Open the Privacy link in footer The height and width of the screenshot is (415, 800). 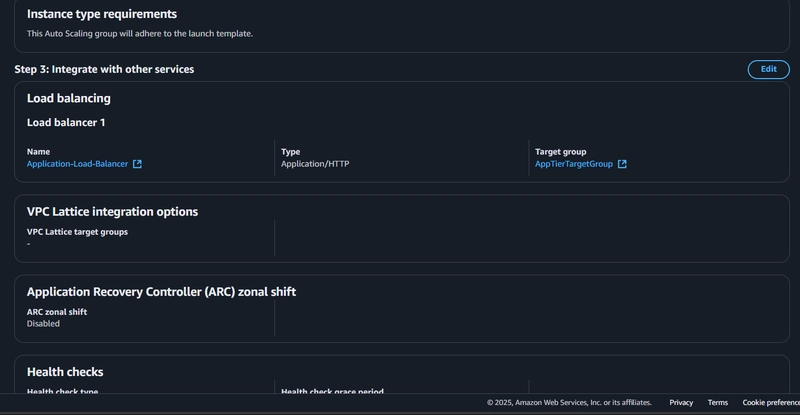coord(681,403)
